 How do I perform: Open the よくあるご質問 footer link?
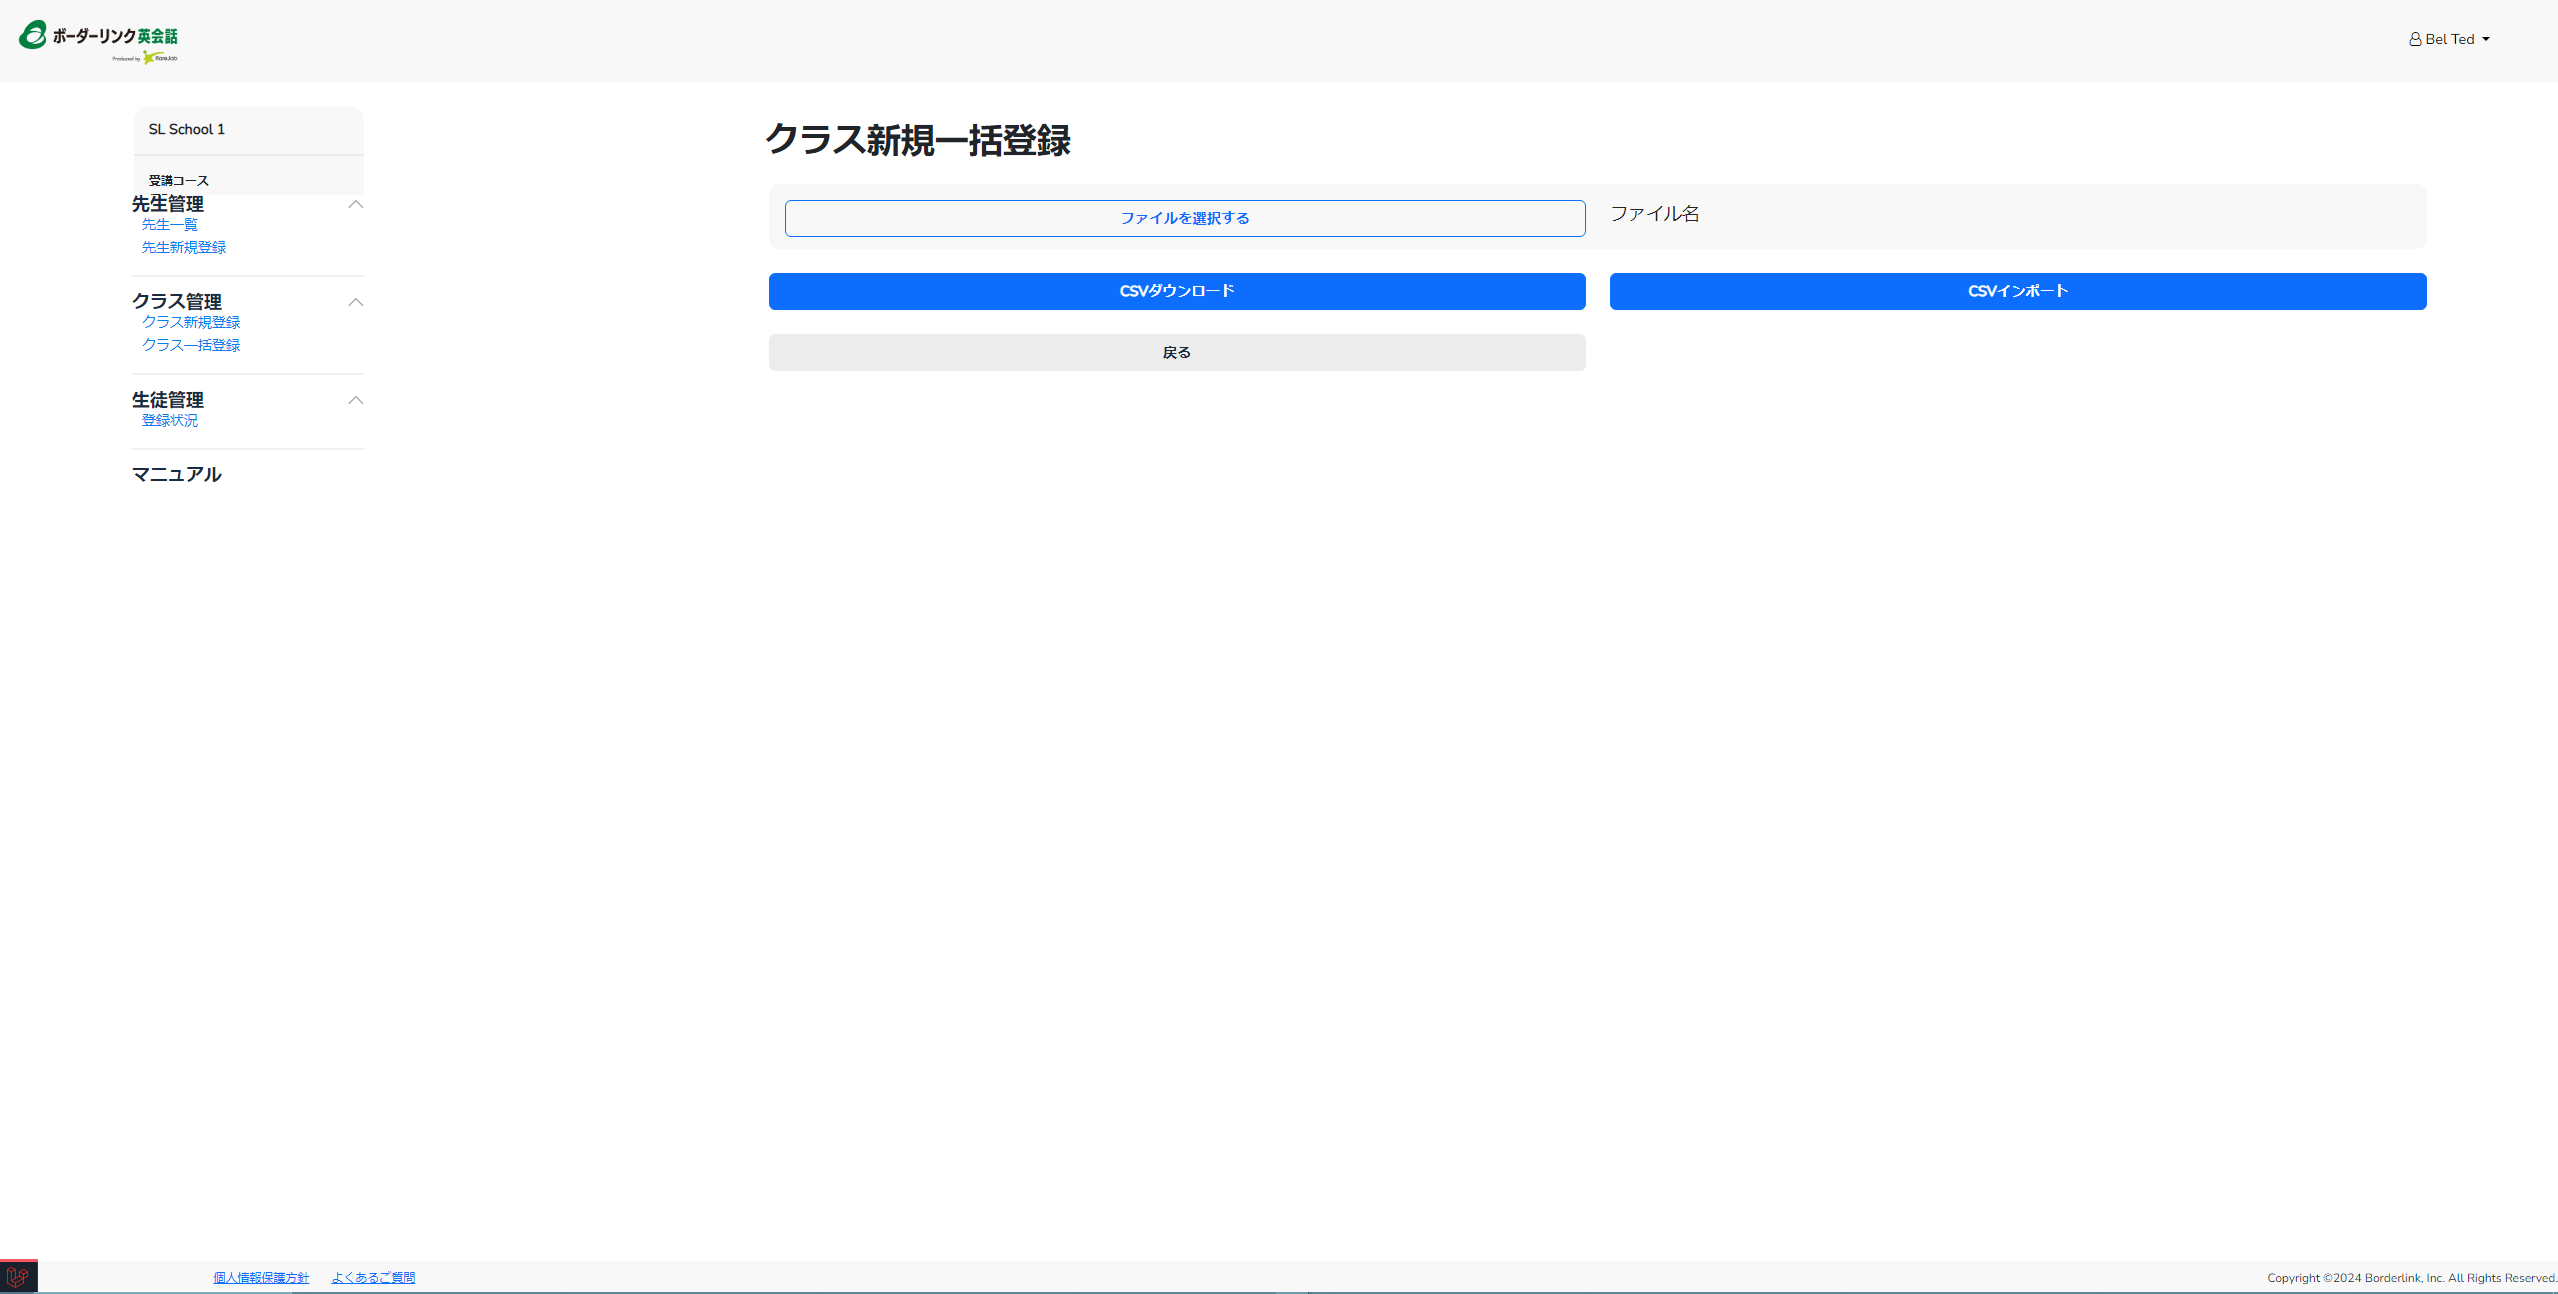coord(373,1278)
